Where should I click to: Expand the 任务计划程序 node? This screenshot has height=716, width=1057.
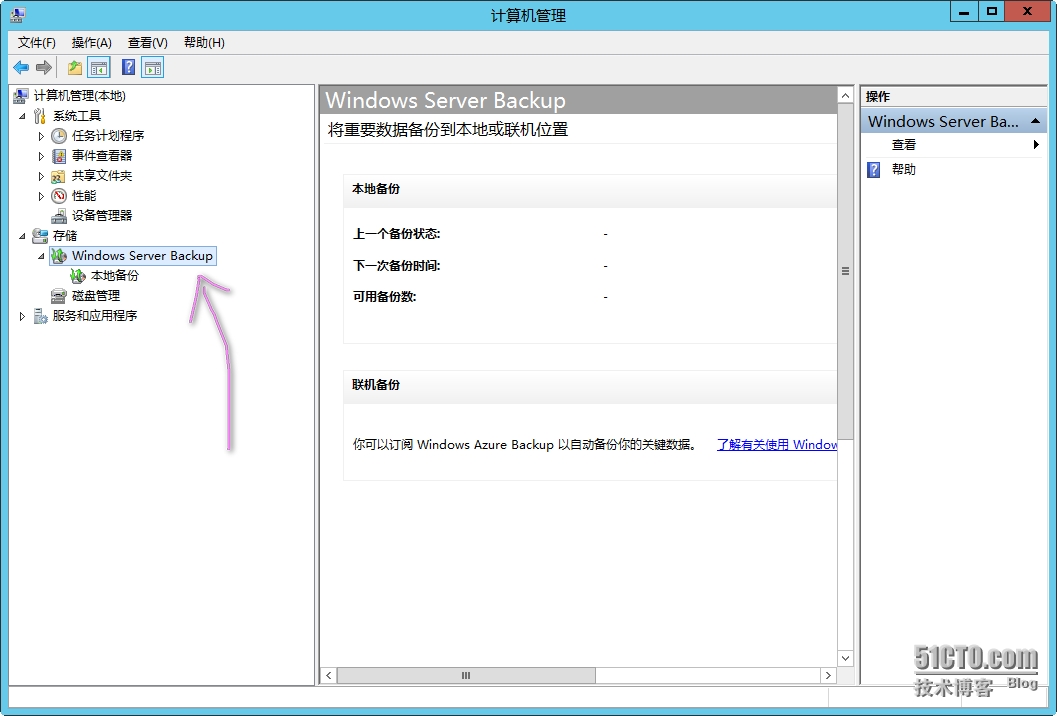pyautogui.click(x=41, y=136)
